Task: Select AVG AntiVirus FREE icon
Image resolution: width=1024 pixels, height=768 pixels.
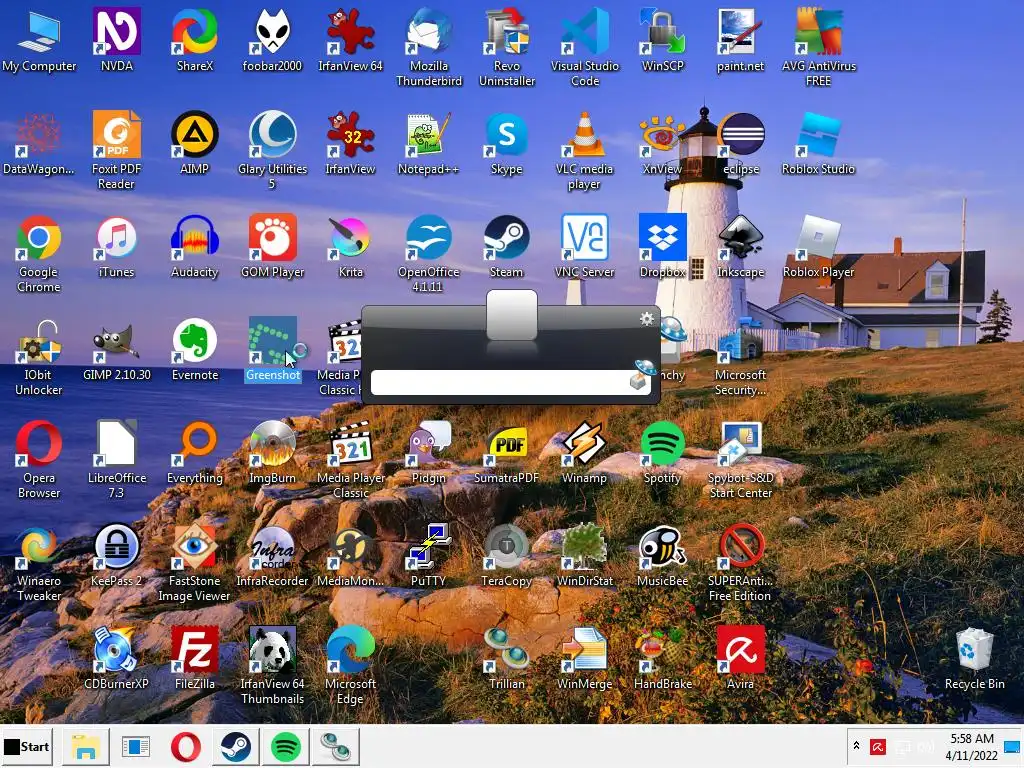Action: pos(818,47)
